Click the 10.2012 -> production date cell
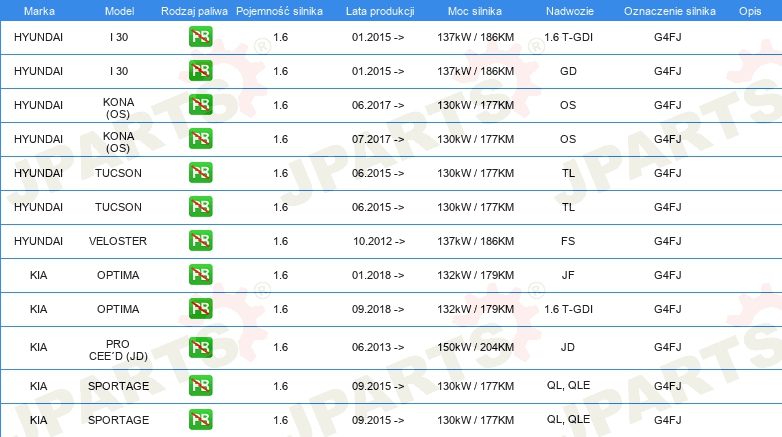 point(379,241)
